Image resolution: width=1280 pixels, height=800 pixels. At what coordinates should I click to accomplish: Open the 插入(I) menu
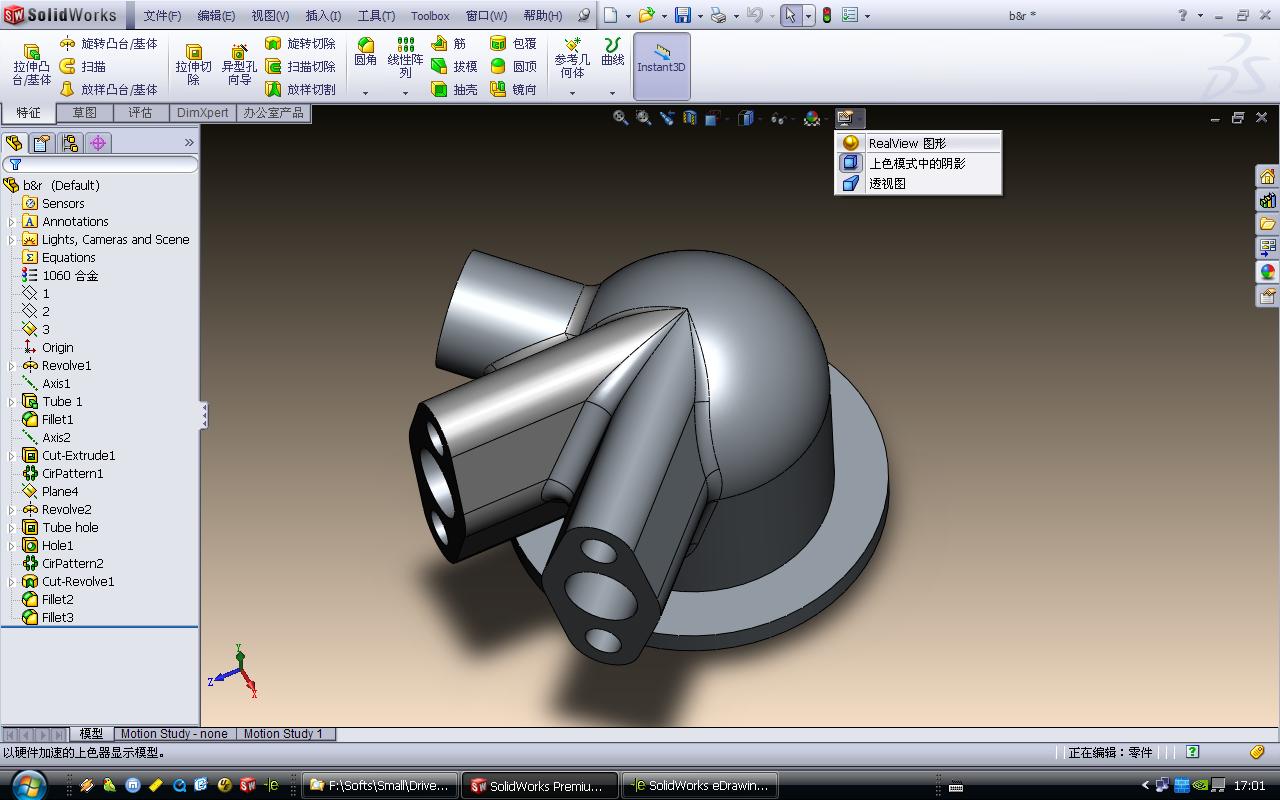coord(323,16)
